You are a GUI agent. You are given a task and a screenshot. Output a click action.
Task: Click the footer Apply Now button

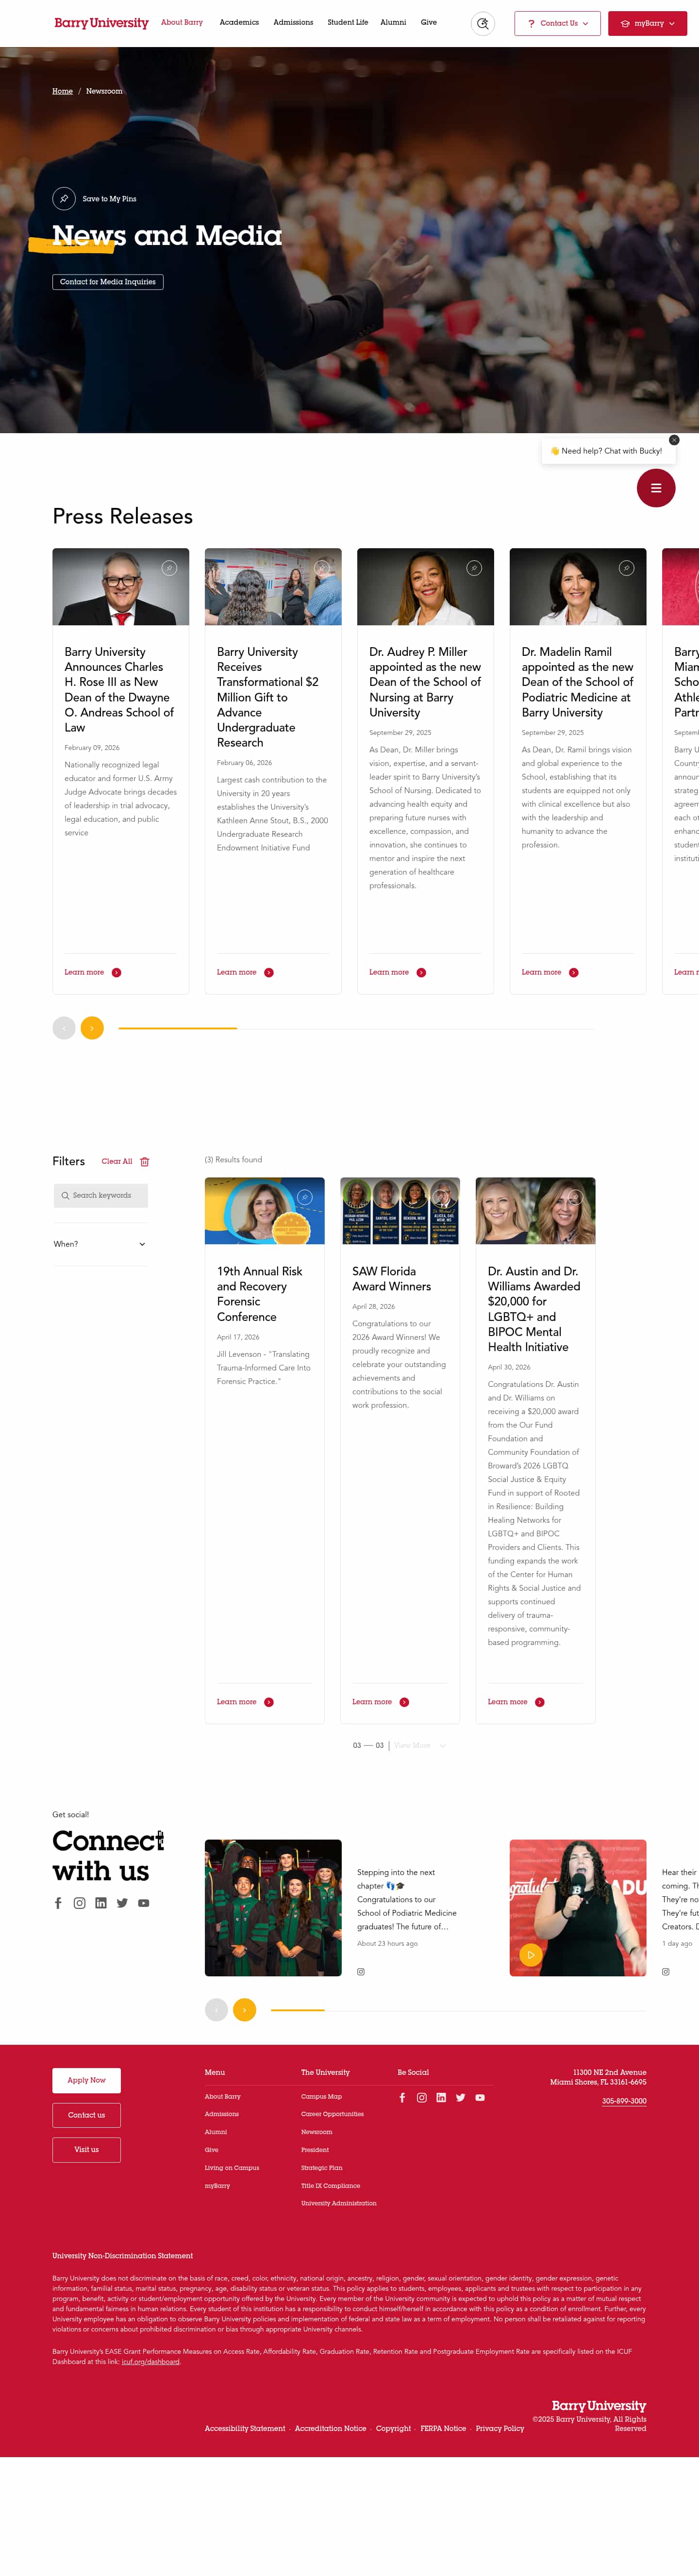click(x=86, y=2080)
